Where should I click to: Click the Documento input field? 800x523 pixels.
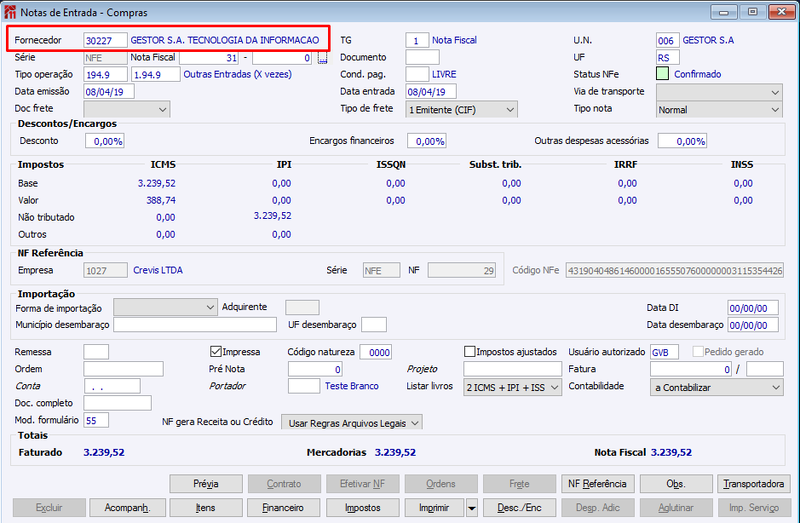coord(422,57)
